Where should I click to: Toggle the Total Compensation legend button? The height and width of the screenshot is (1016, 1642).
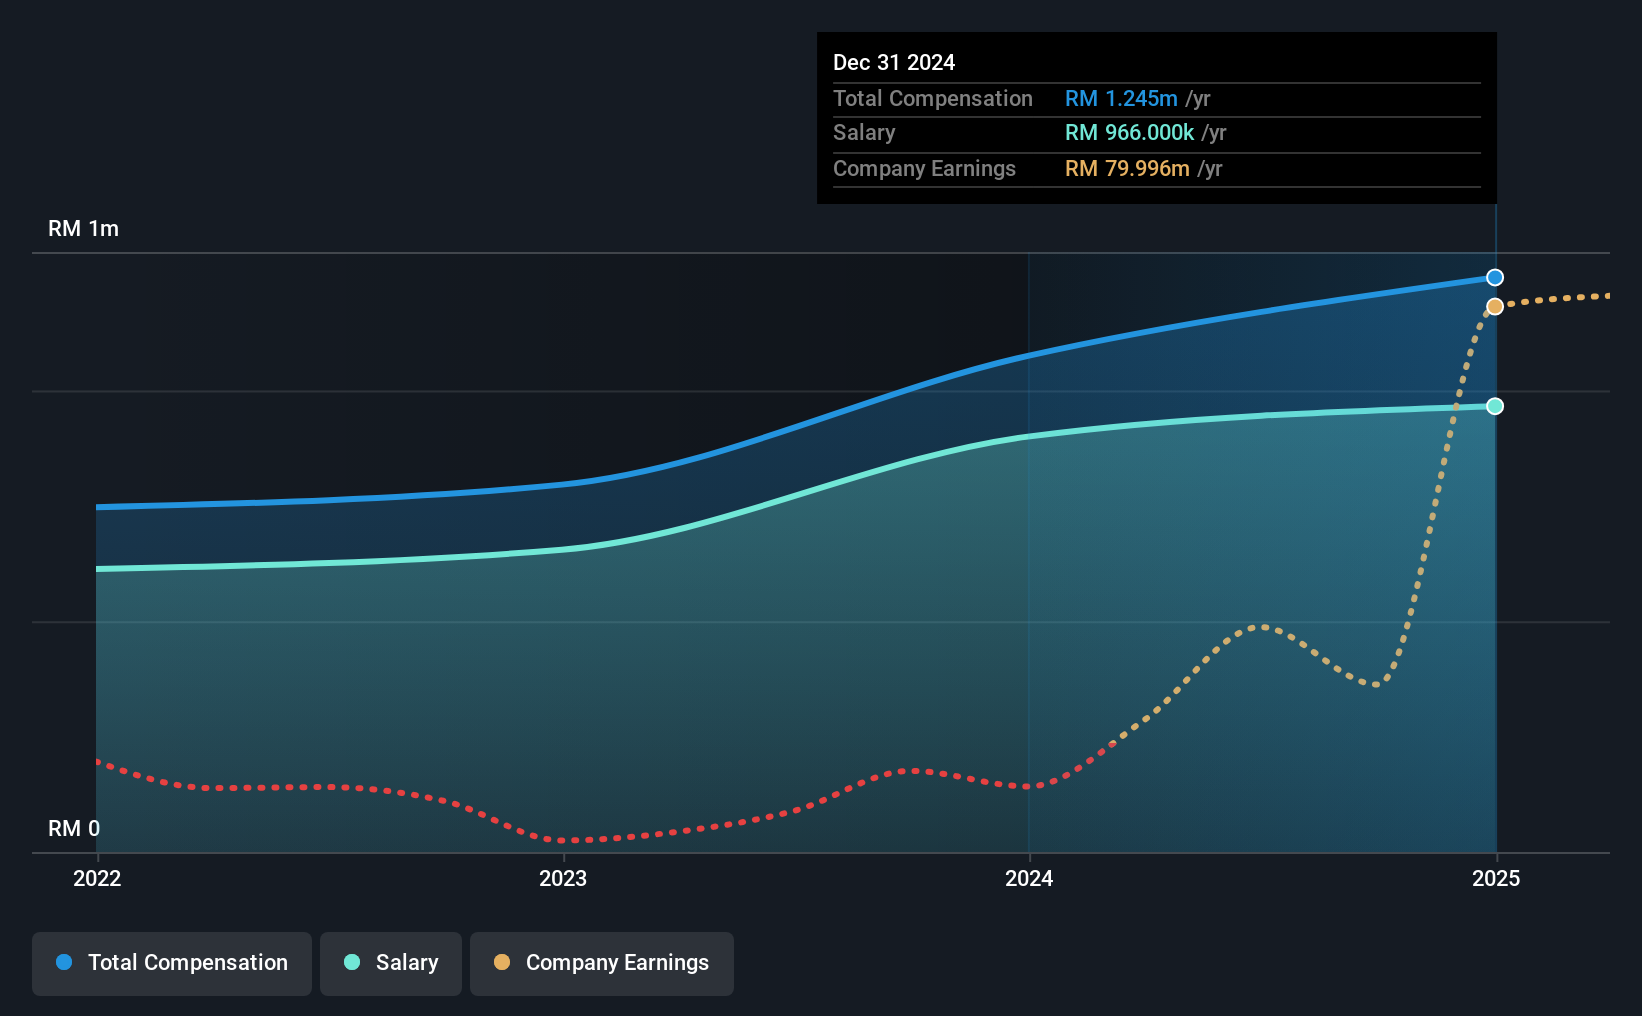point(172,963)
